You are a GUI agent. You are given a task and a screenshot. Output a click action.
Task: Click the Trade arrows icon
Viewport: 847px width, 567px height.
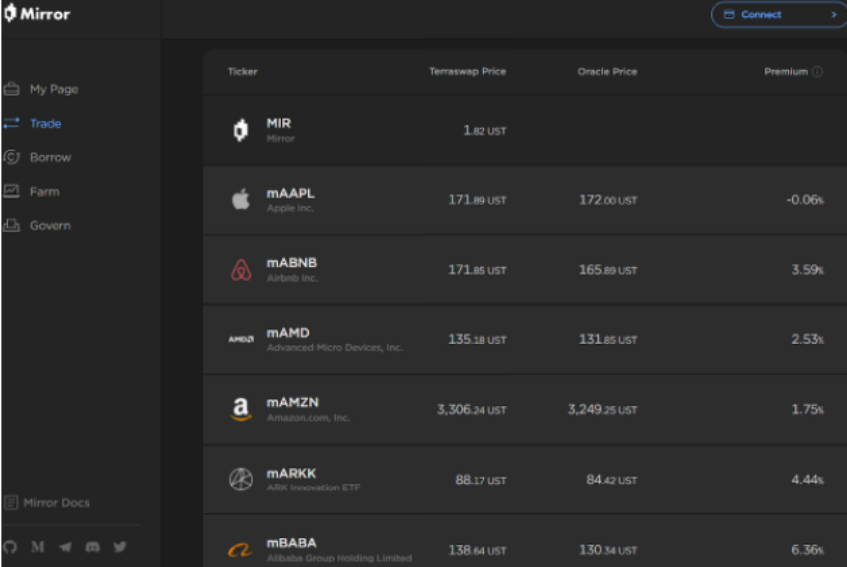(x=11, y=123)
